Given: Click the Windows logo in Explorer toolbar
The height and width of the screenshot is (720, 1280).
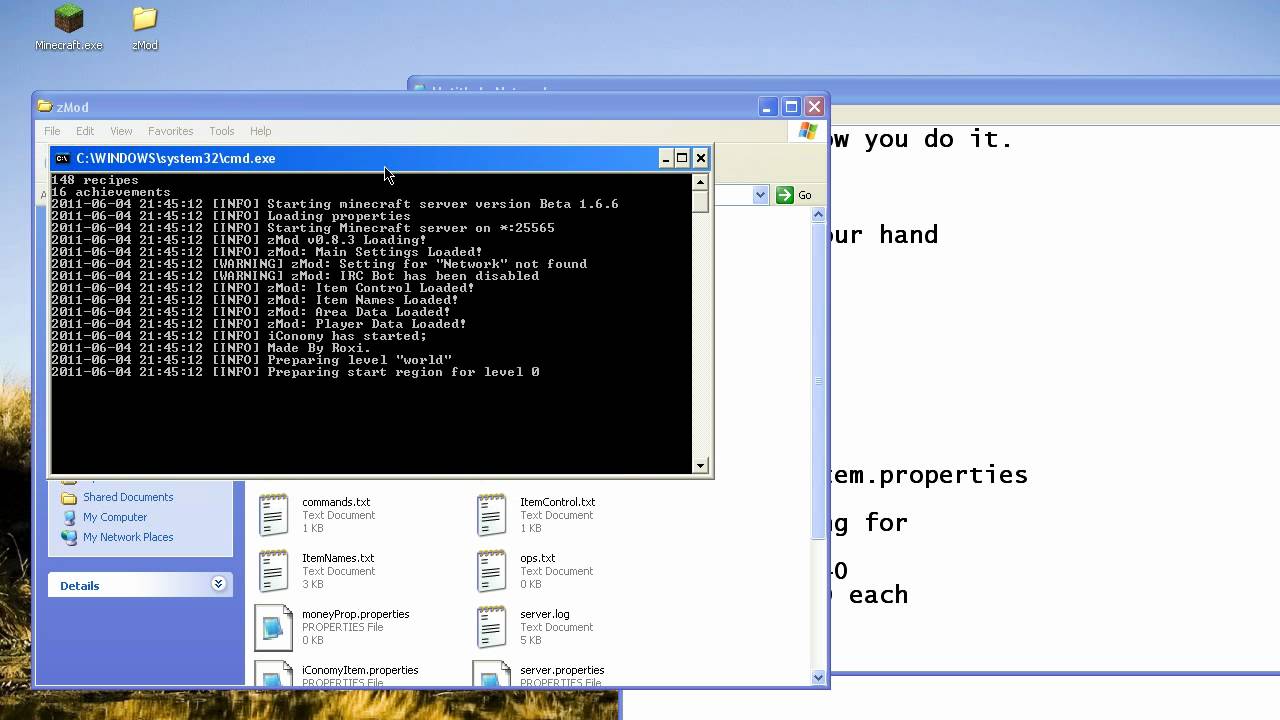Looking at the screenshot, I should coord(807,131).
